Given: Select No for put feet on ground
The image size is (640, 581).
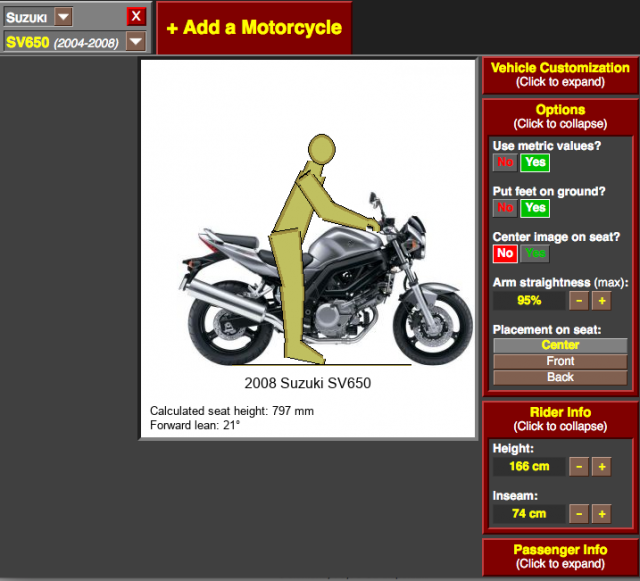Looking at the screenshot, I should tap(505, 207).
